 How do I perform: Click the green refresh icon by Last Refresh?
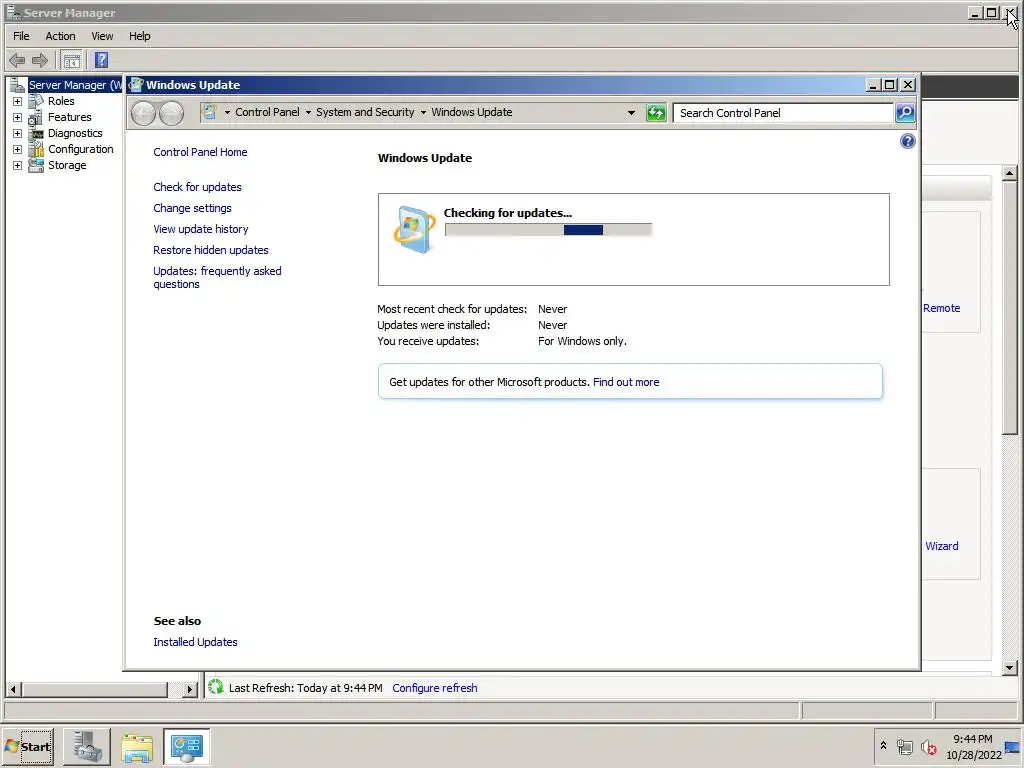point(216,687)
